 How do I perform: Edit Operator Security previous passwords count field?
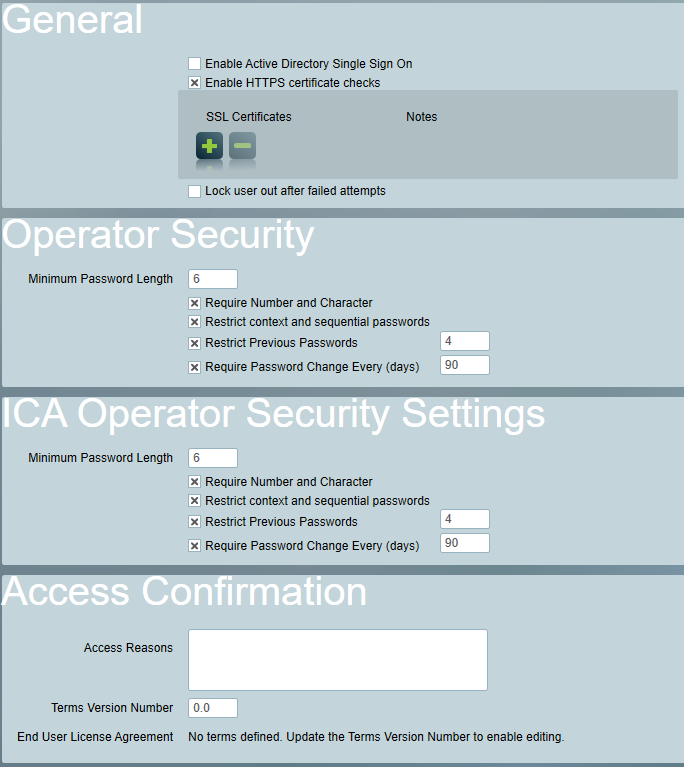point(465,341)
